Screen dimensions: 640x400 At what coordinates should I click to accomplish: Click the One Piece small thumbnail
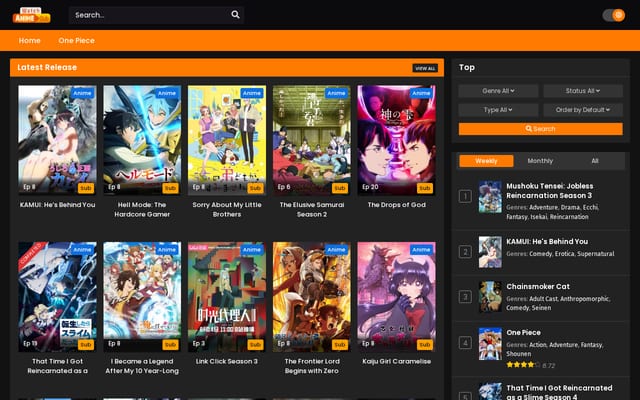pyautogui.click(x=490, y=343)
